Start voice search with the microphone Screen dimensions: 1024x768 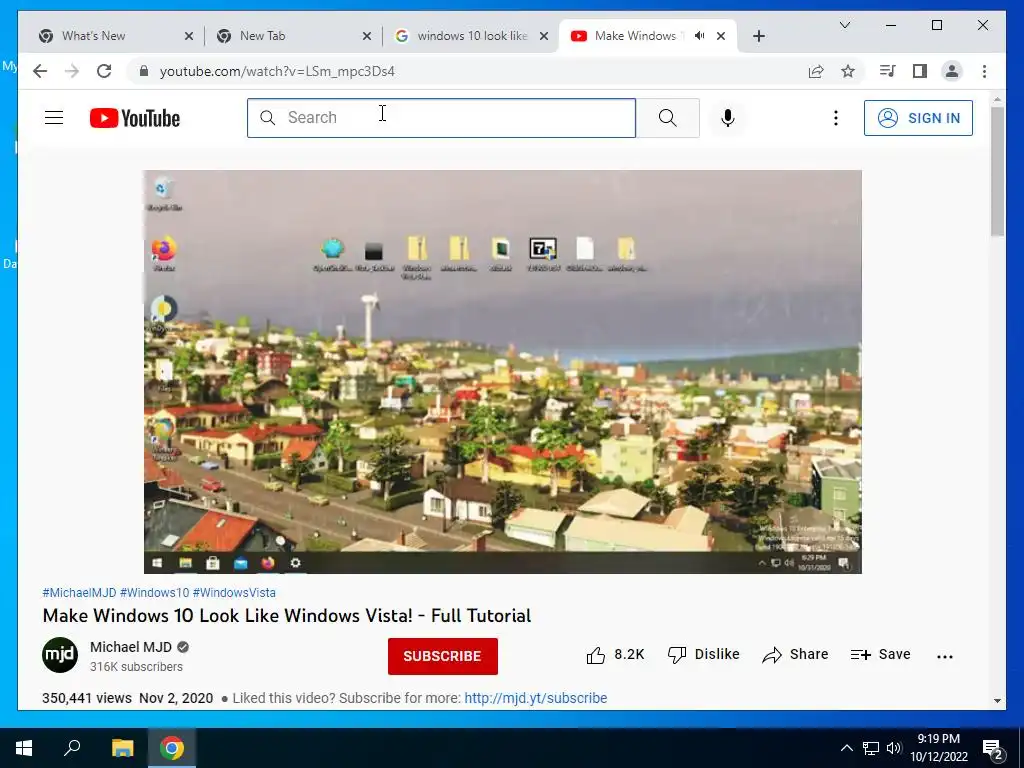(728, 118)
